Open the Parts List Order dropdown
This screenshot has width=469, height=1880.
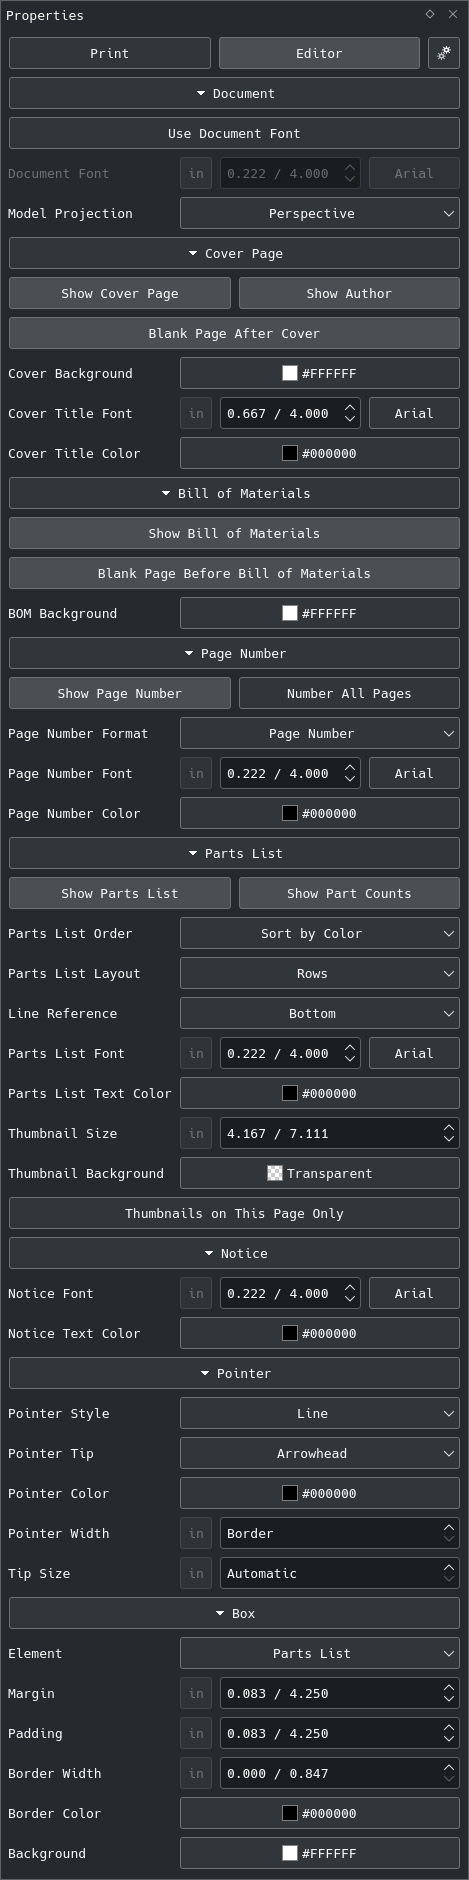point(320,933)
